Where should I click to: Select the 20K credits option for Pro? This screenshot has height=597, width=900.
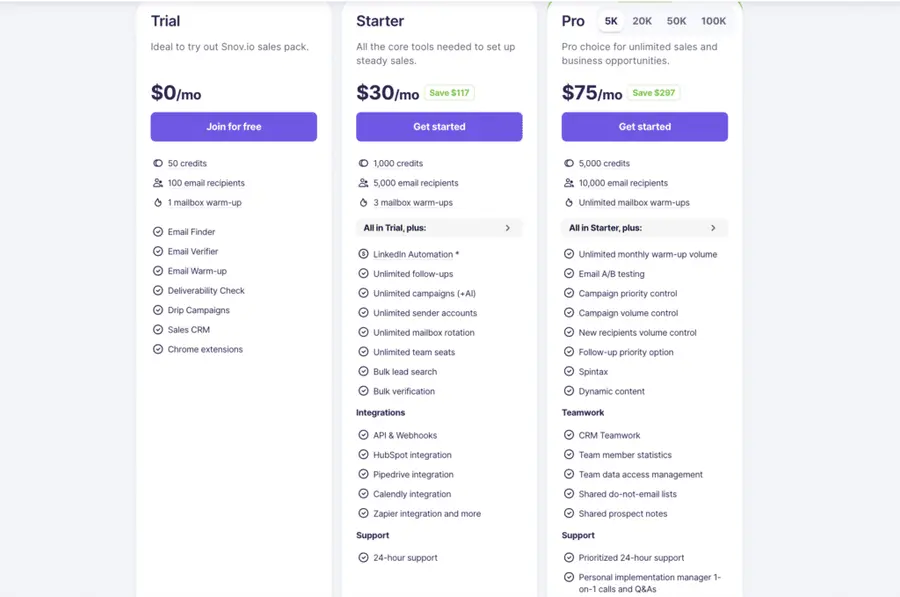coord(641,20)
